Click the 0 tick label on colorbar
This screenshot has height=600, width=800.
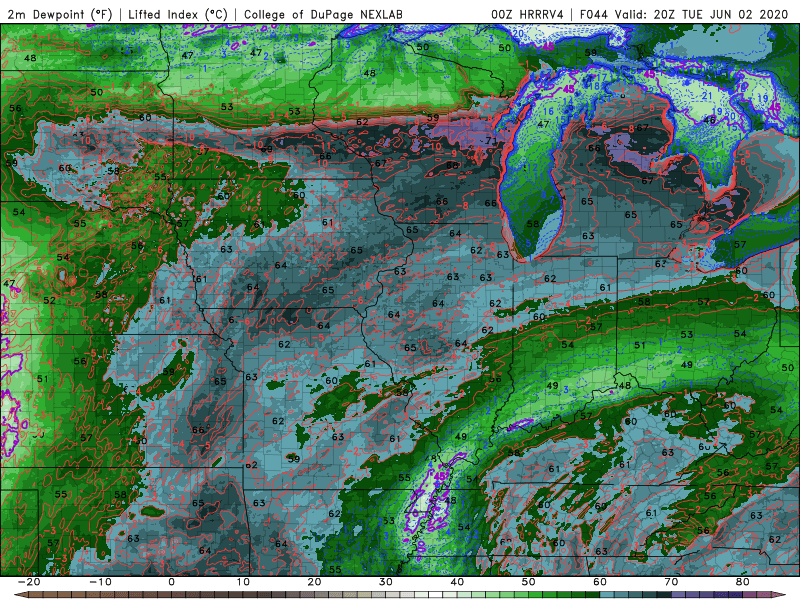[x=171, y=582]
